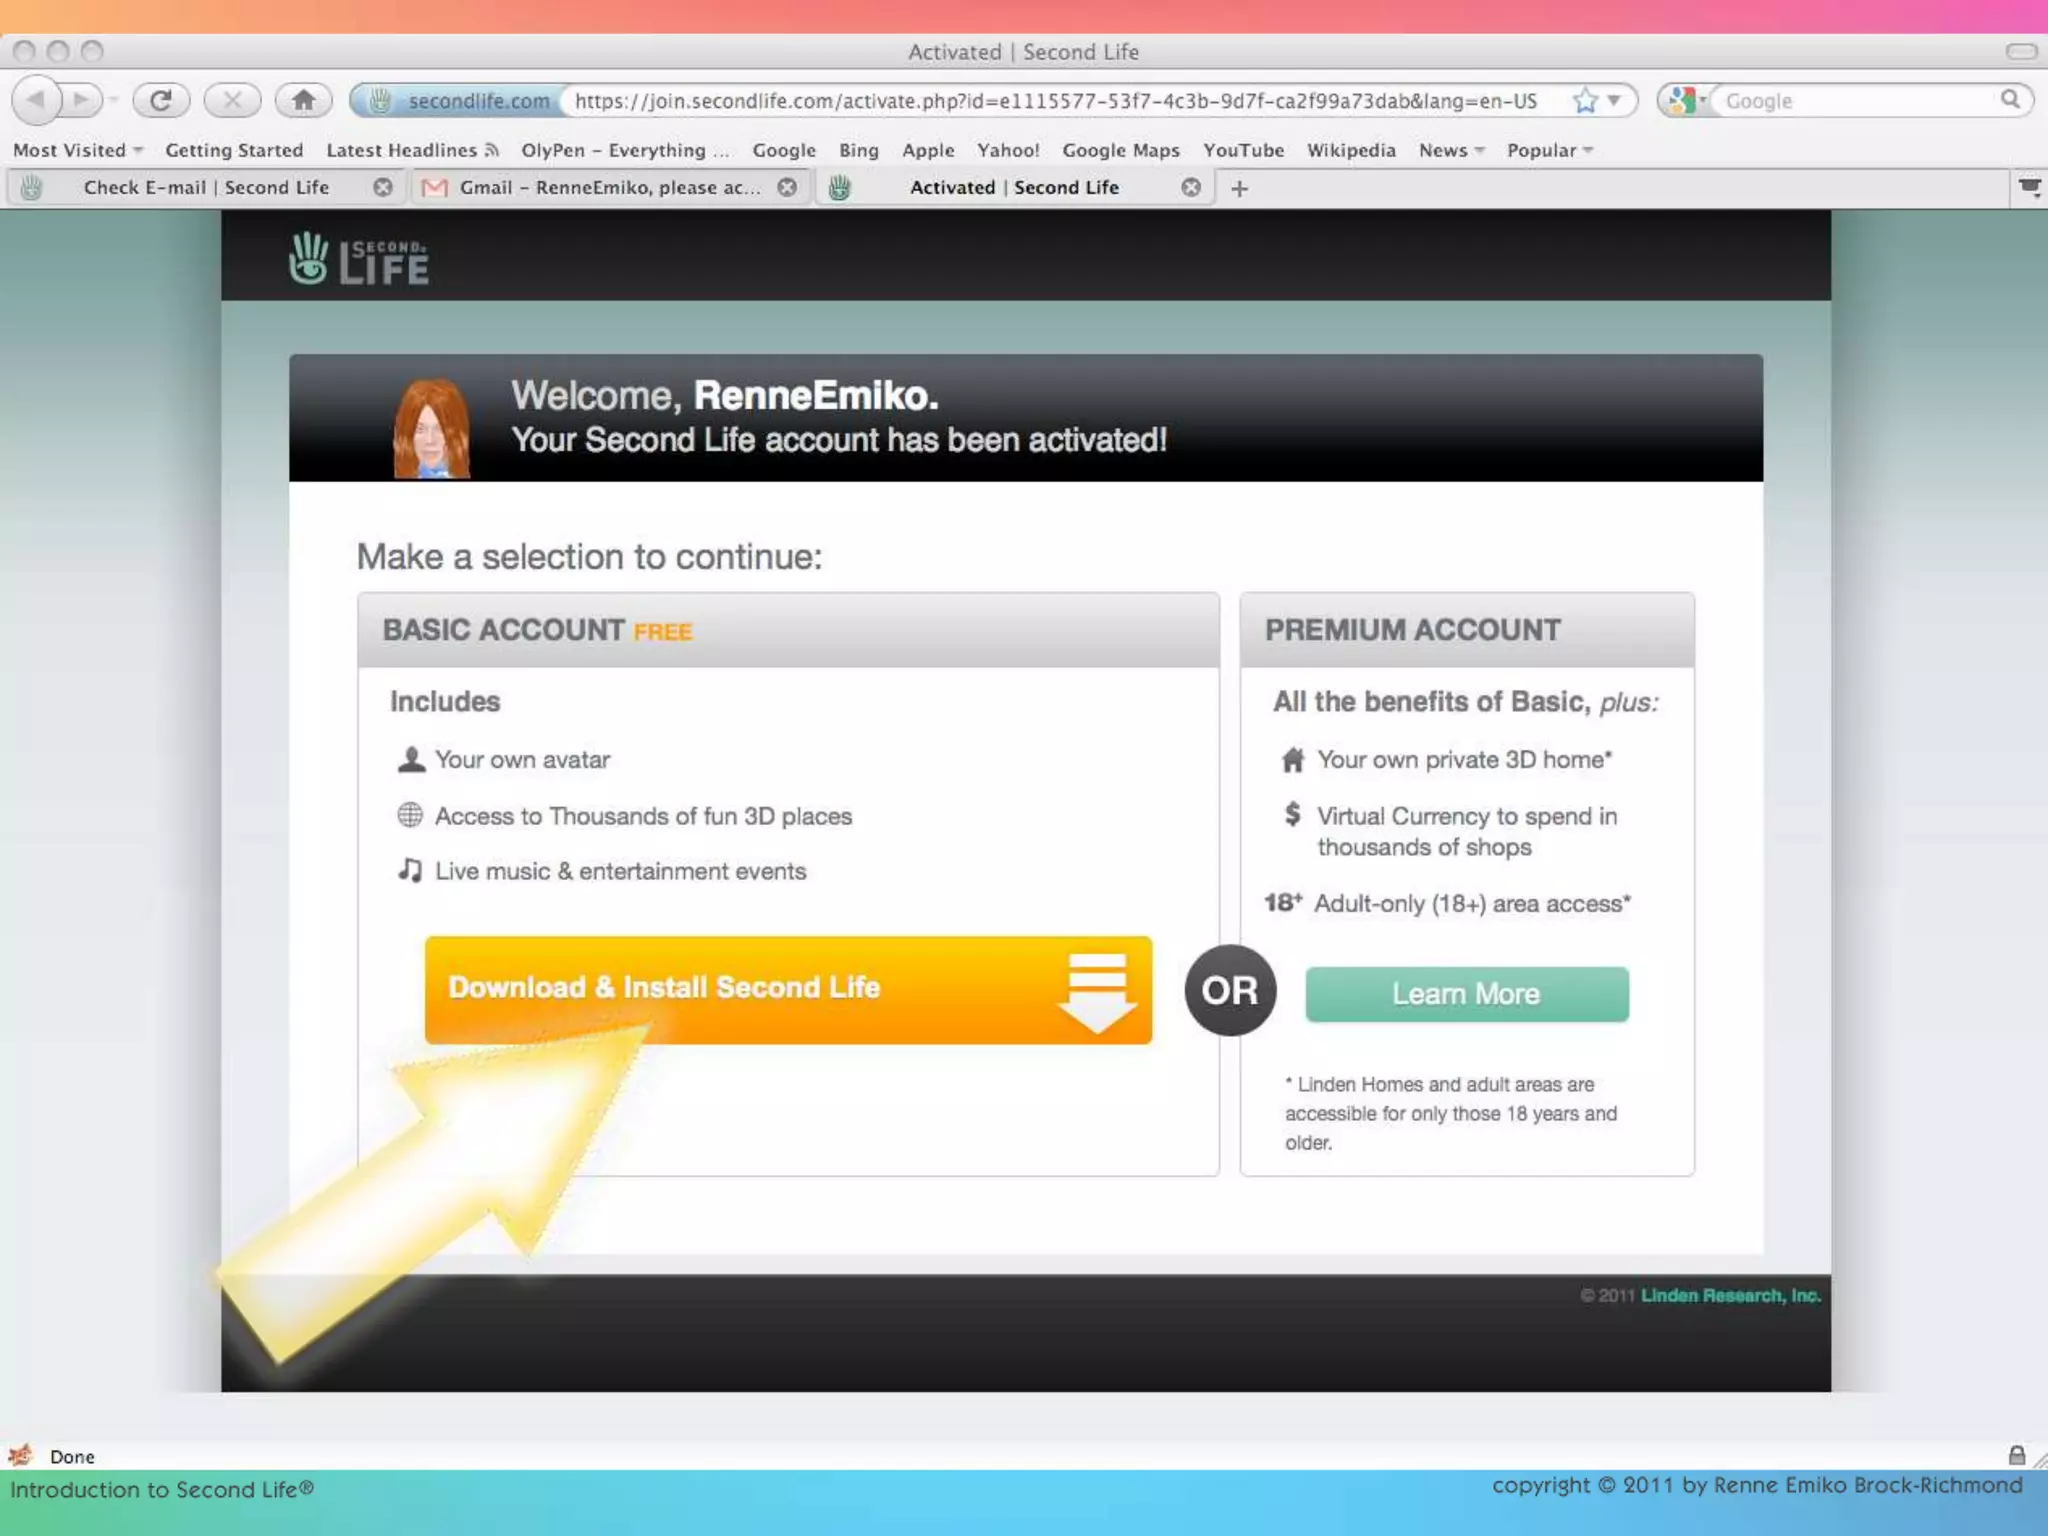Click the Reload page icon
2048x1536 pixels.
pyautogui.click(x=161, y=100)
